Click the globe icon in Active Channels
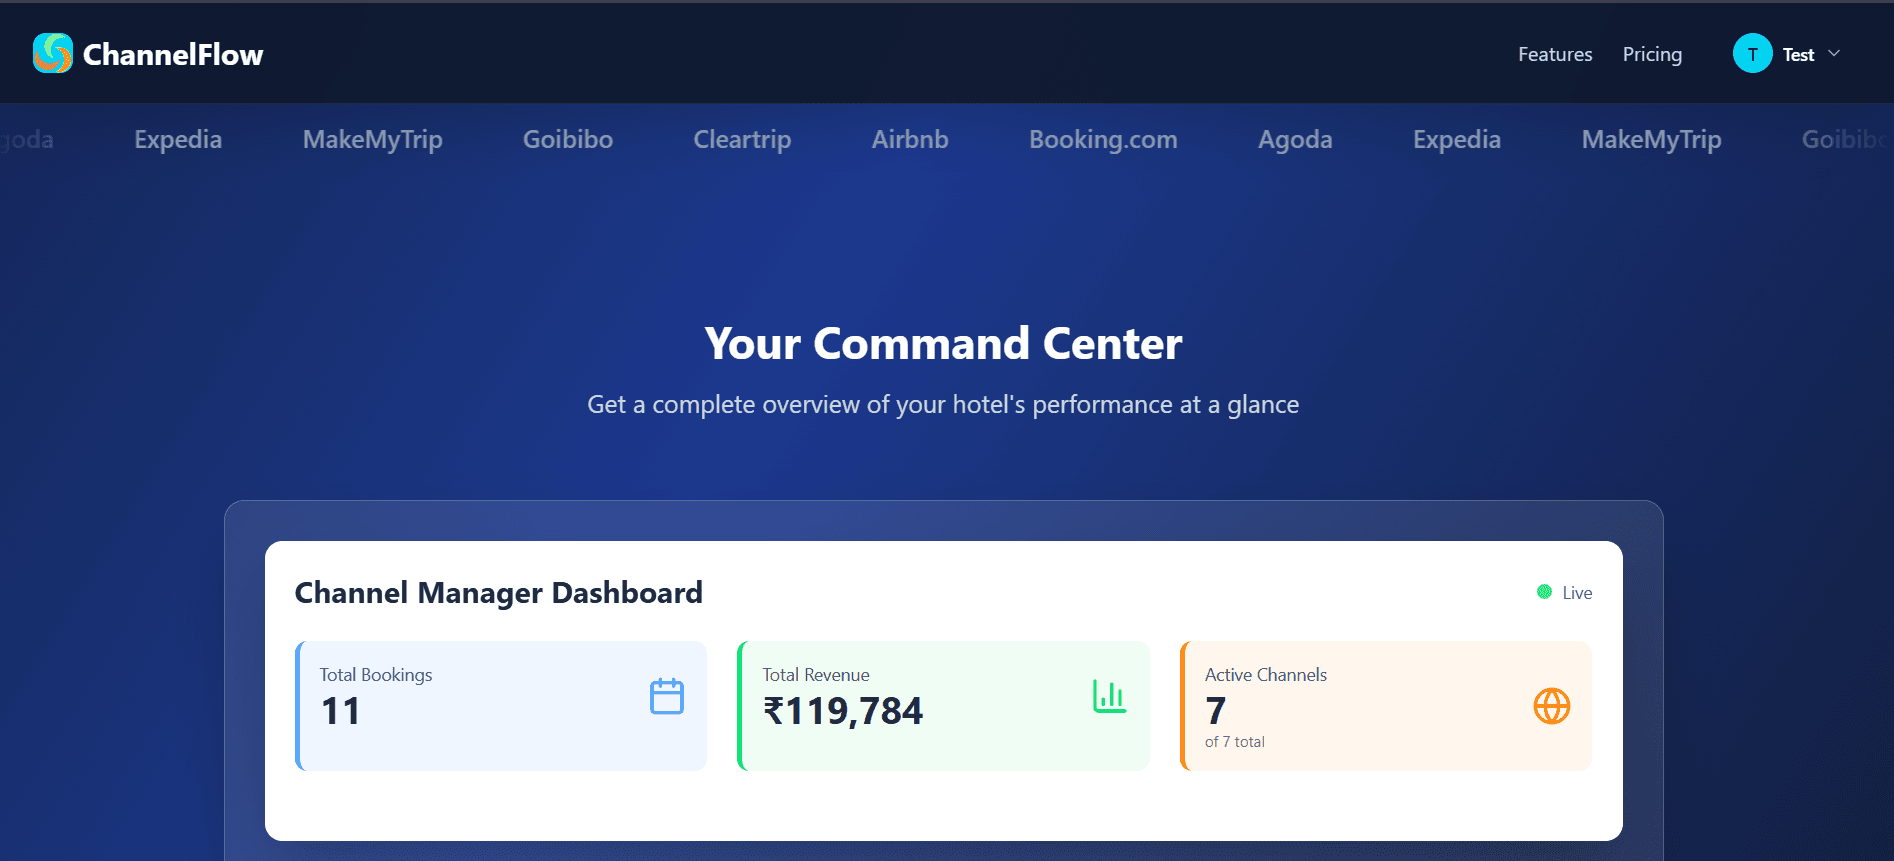1894x861 pixels. [x=1551, y=707]
